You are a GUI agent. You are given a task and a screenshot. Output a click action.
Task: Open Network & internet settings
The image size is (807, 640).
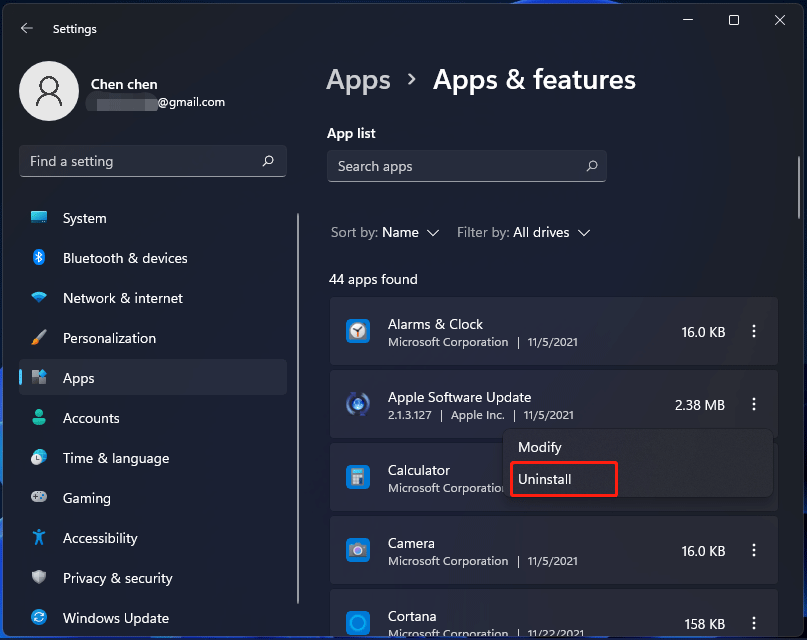click(153, 298)
